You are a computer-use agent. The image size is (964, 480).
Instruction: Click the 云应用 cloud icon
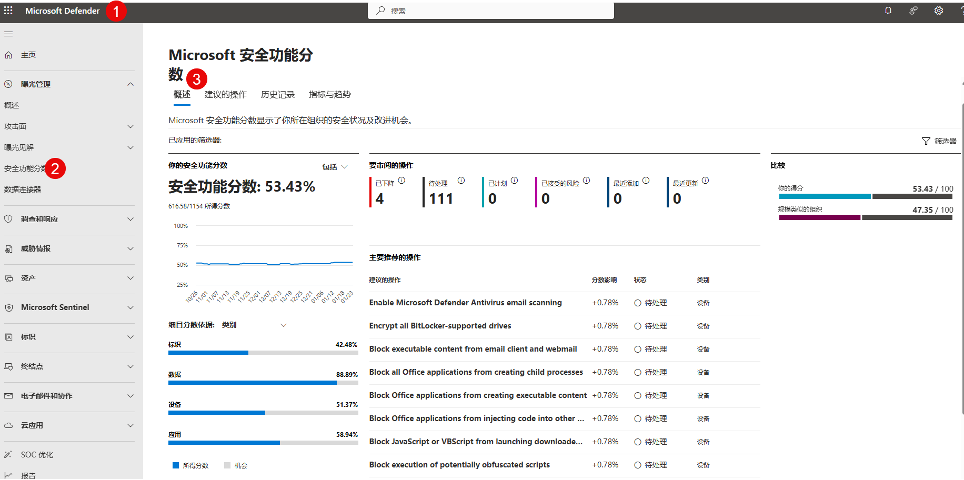point(9,425)
